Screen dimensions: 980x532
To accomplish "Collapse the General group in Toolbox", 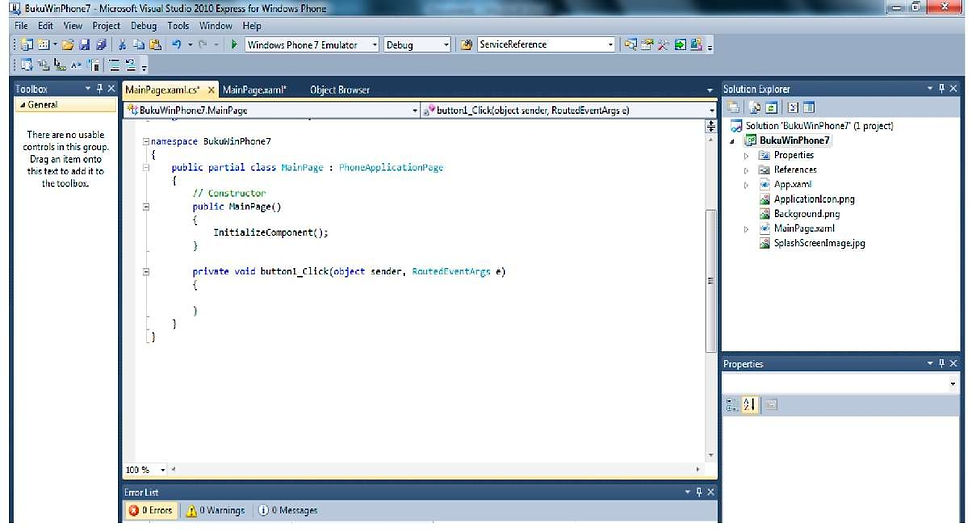I will tap(22, 105).
